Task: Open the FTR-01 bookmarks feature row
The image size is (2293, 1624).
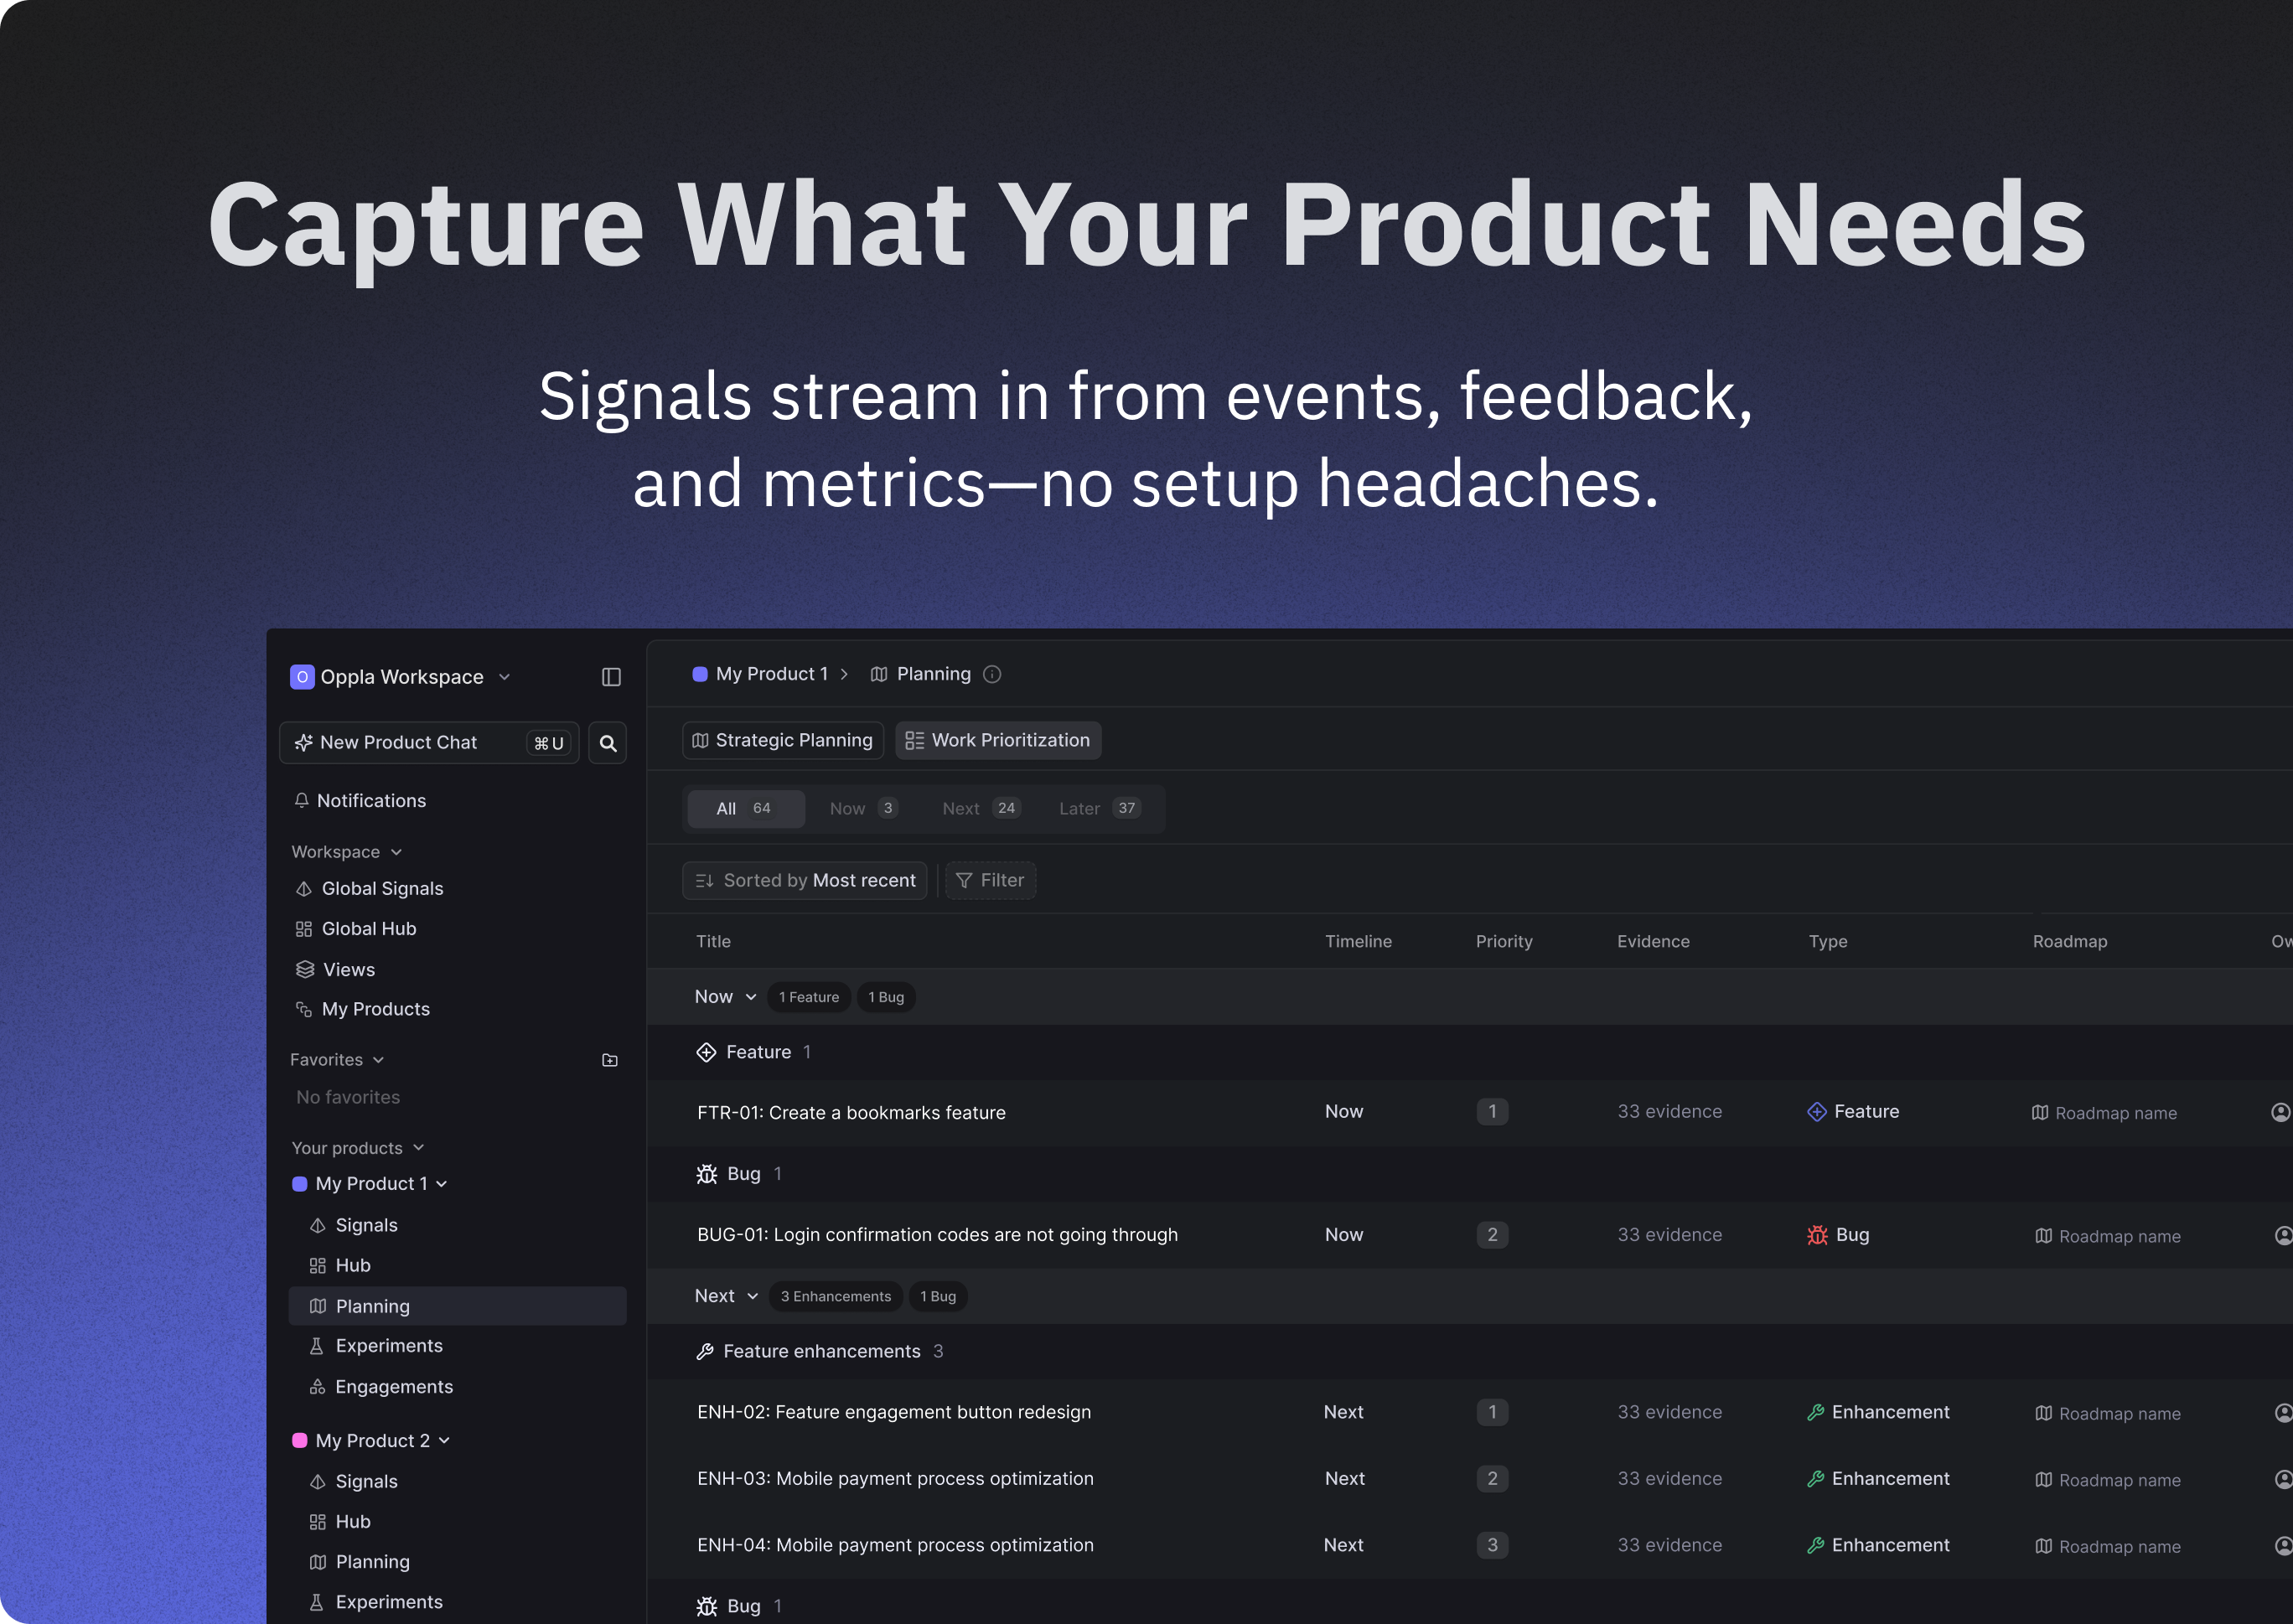Action: tap(851, 1112)
